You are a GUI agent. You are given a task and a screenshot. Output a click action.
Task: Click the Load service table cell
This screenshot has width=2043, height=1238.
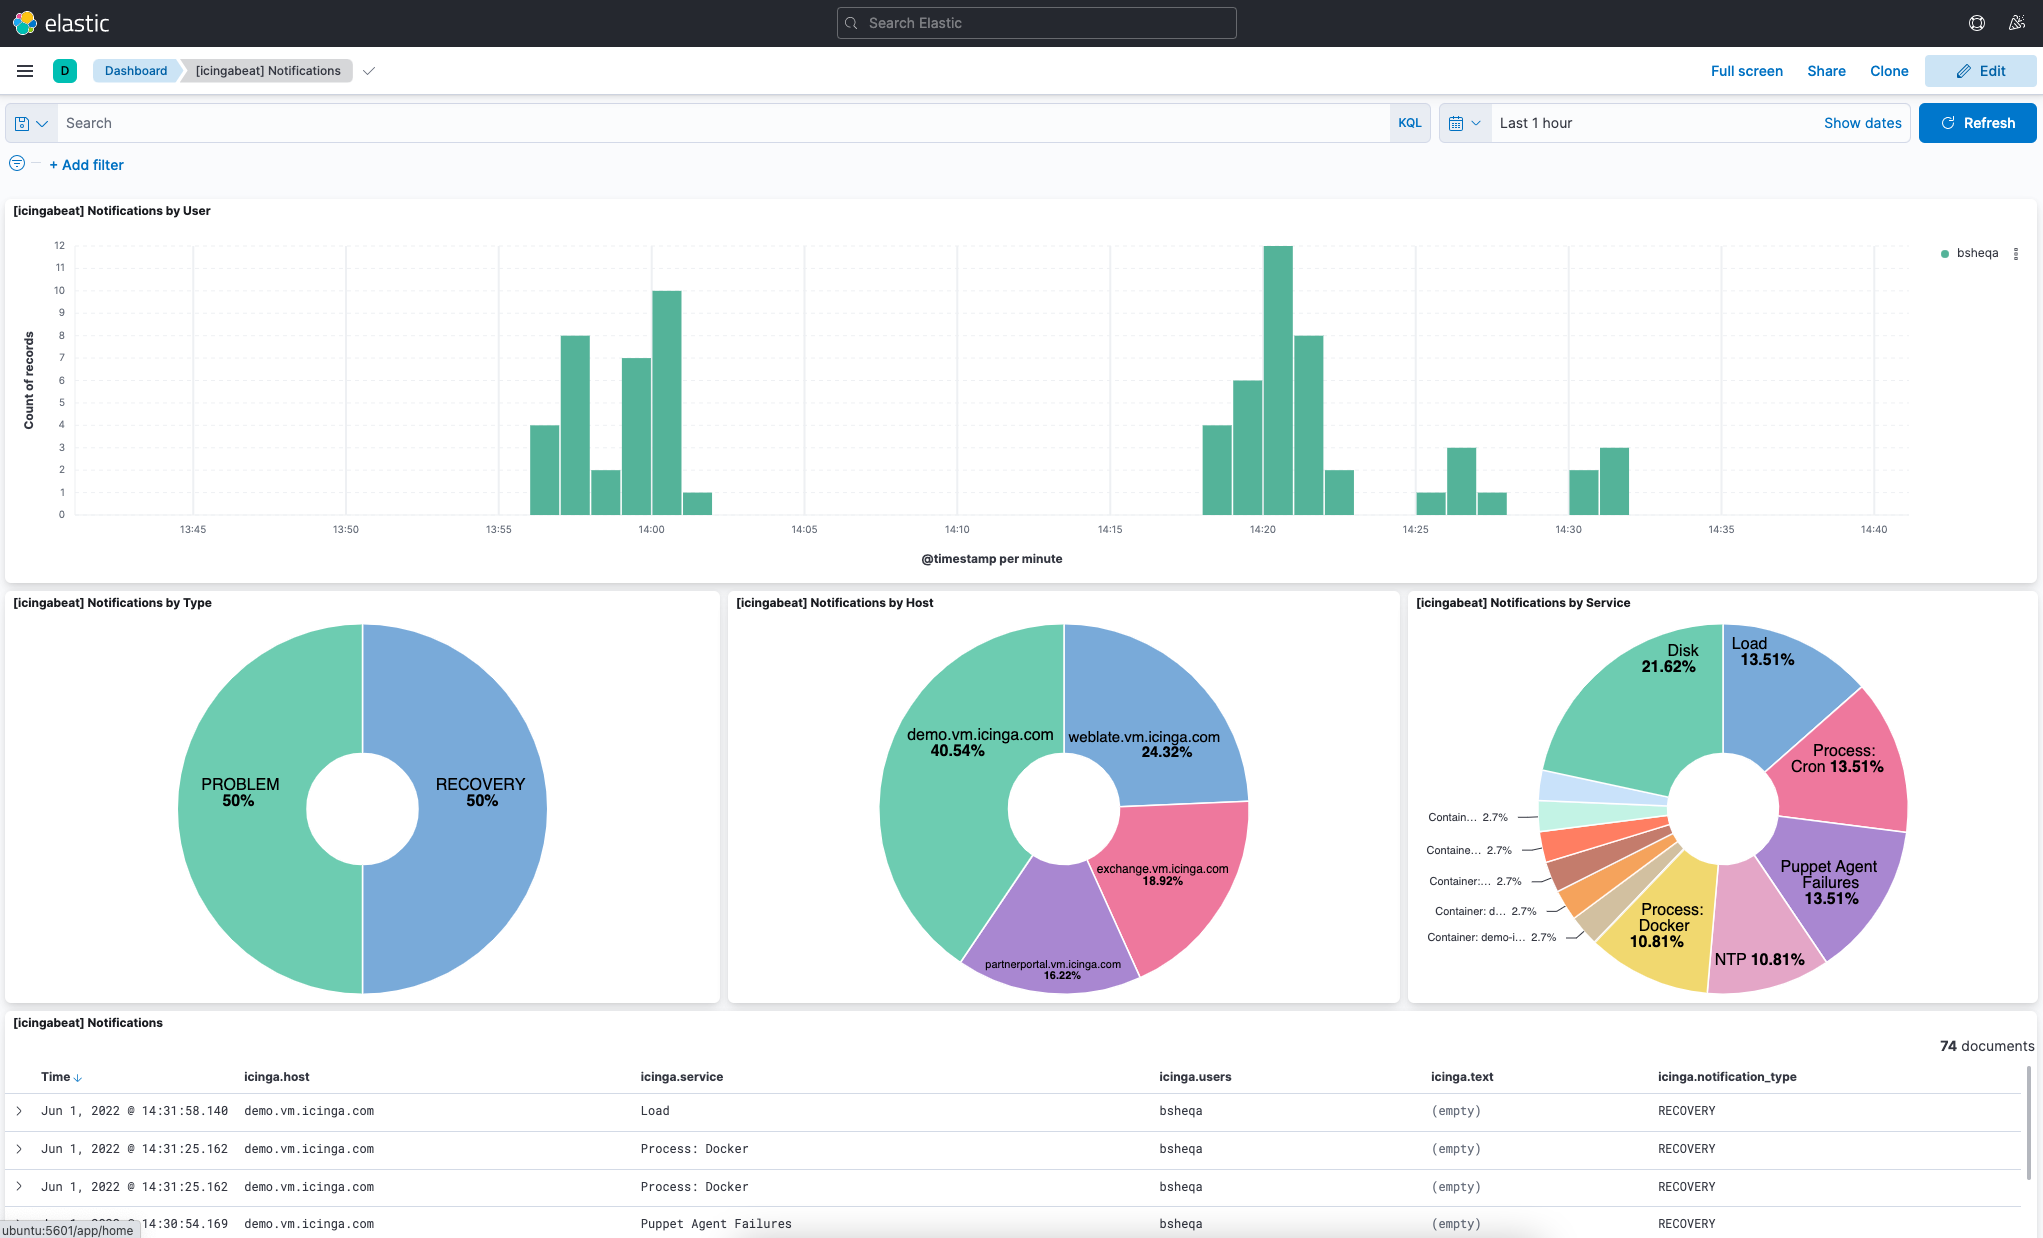655,1111
